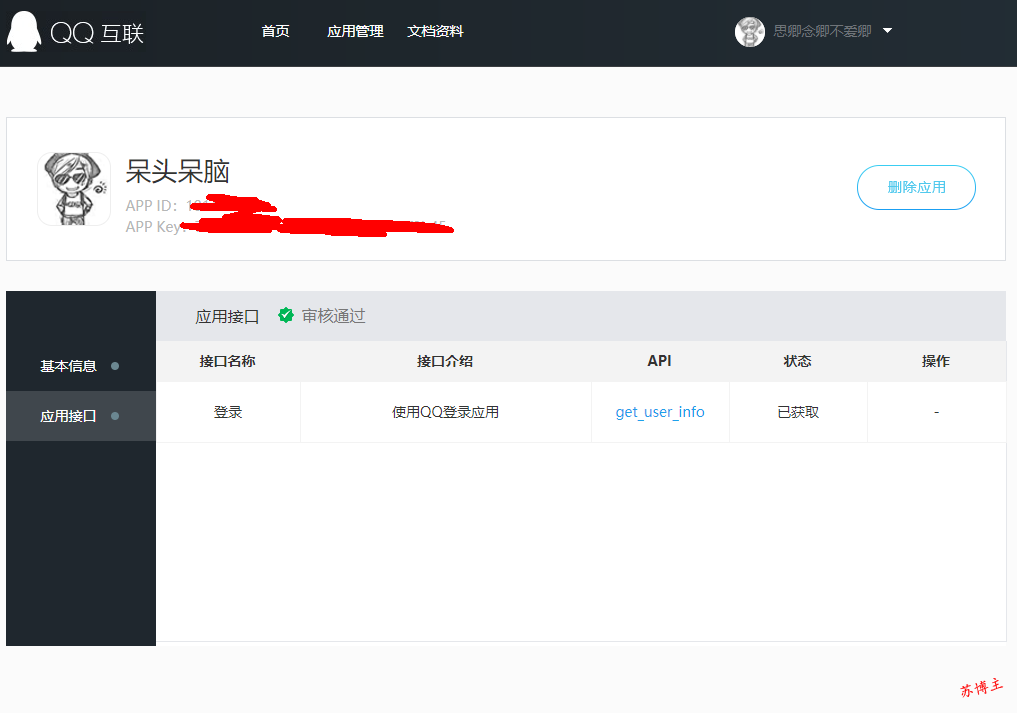Open the 文档资料 navigation item
Screen dimensions: 1017x713
click(435, 31)
